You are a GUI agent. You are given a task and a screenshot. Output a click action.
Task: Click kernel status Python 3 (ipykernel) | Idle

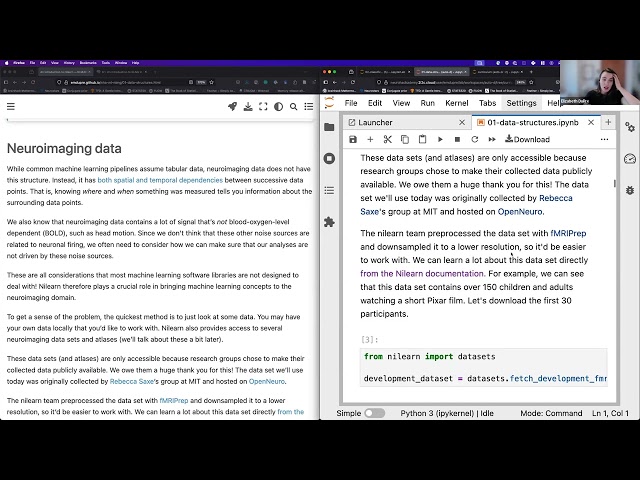click(447, 413)
